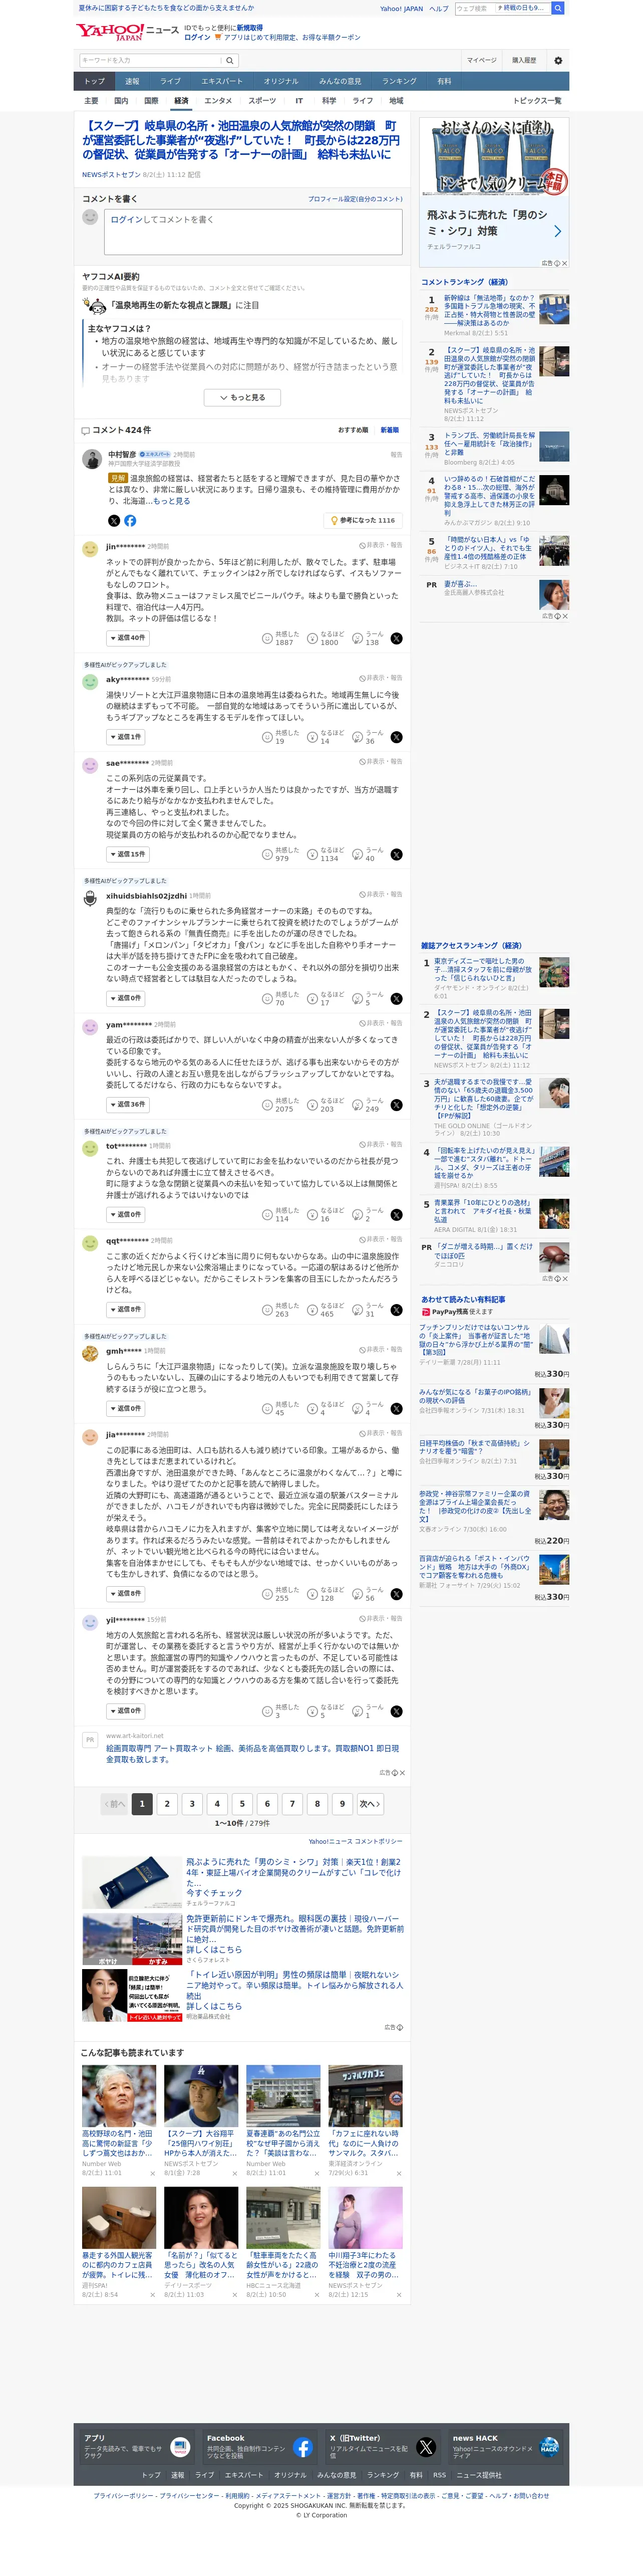Click 参考になった 1116 button
643x2576 pixels.
coord(363,520)
